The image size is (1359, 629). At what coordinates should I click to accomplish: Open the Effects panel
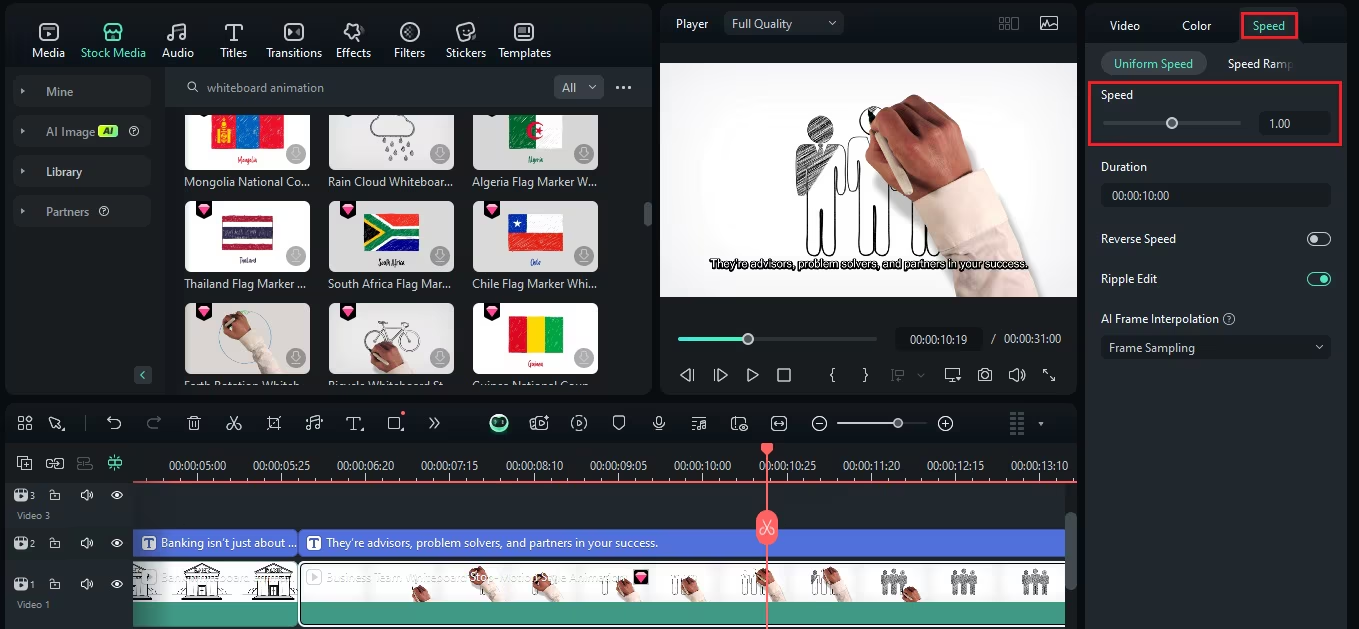coord(353,38)
